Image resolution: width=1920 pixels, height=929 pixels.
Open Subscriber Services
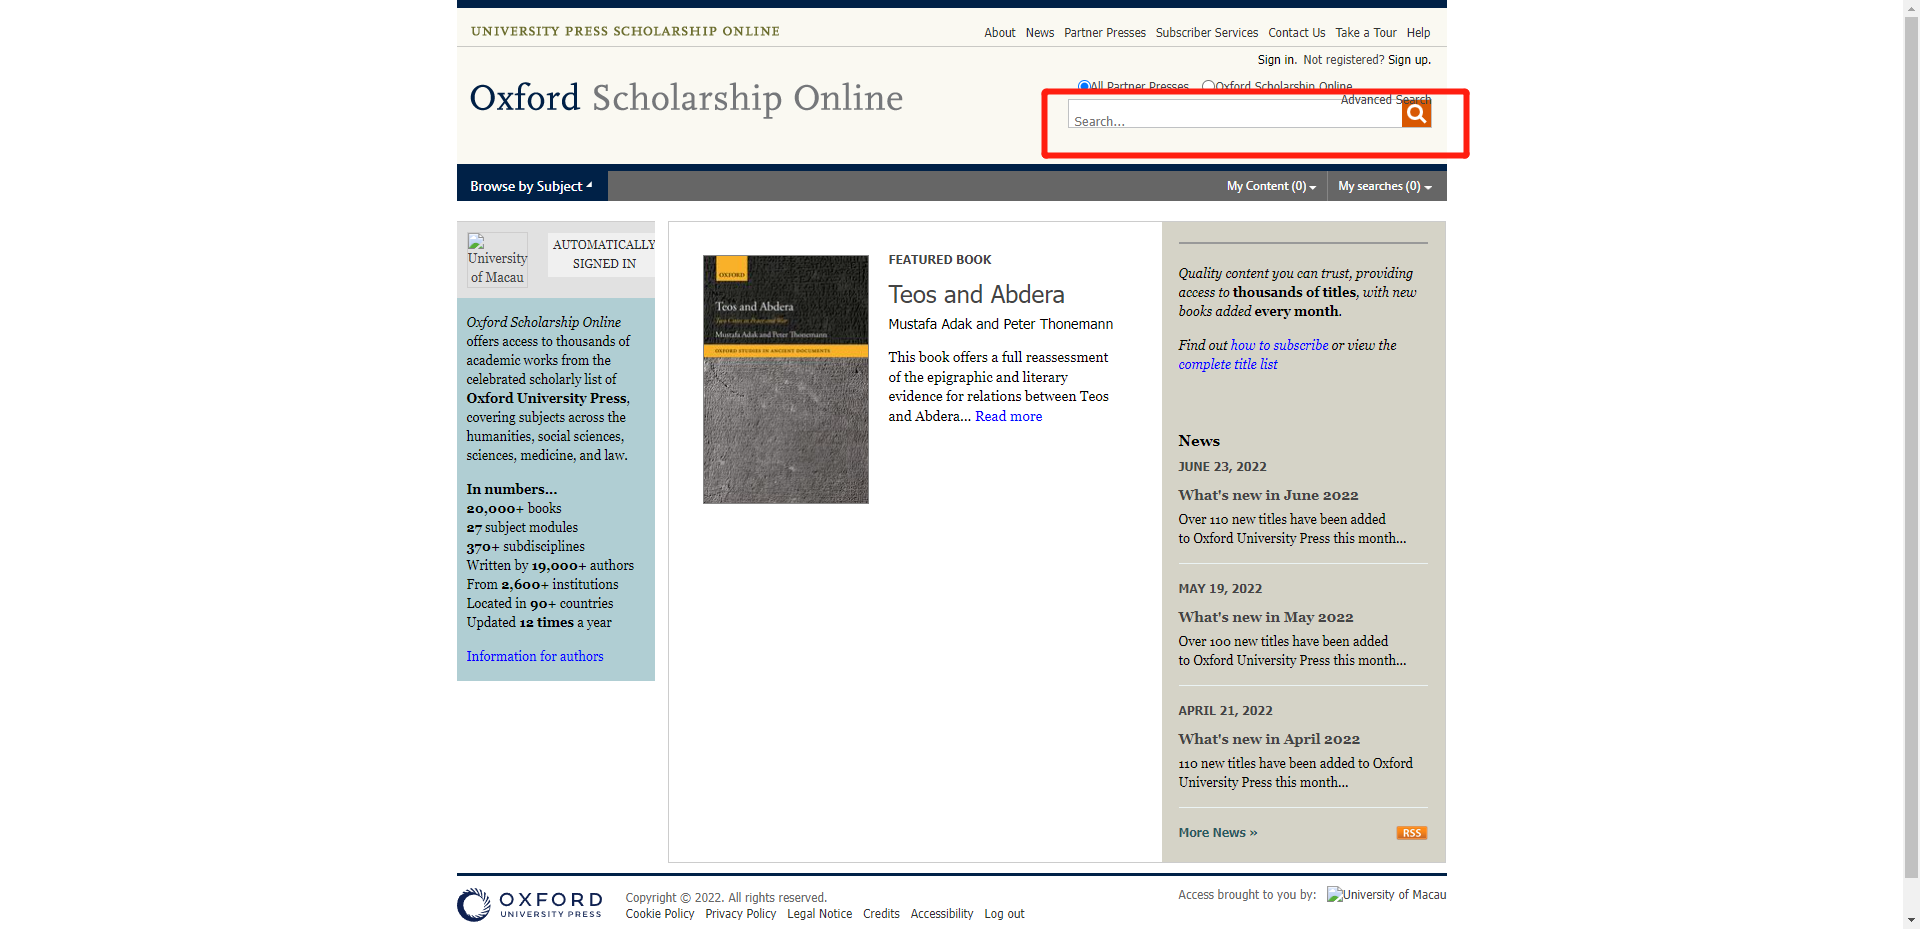coord(1207,33)
